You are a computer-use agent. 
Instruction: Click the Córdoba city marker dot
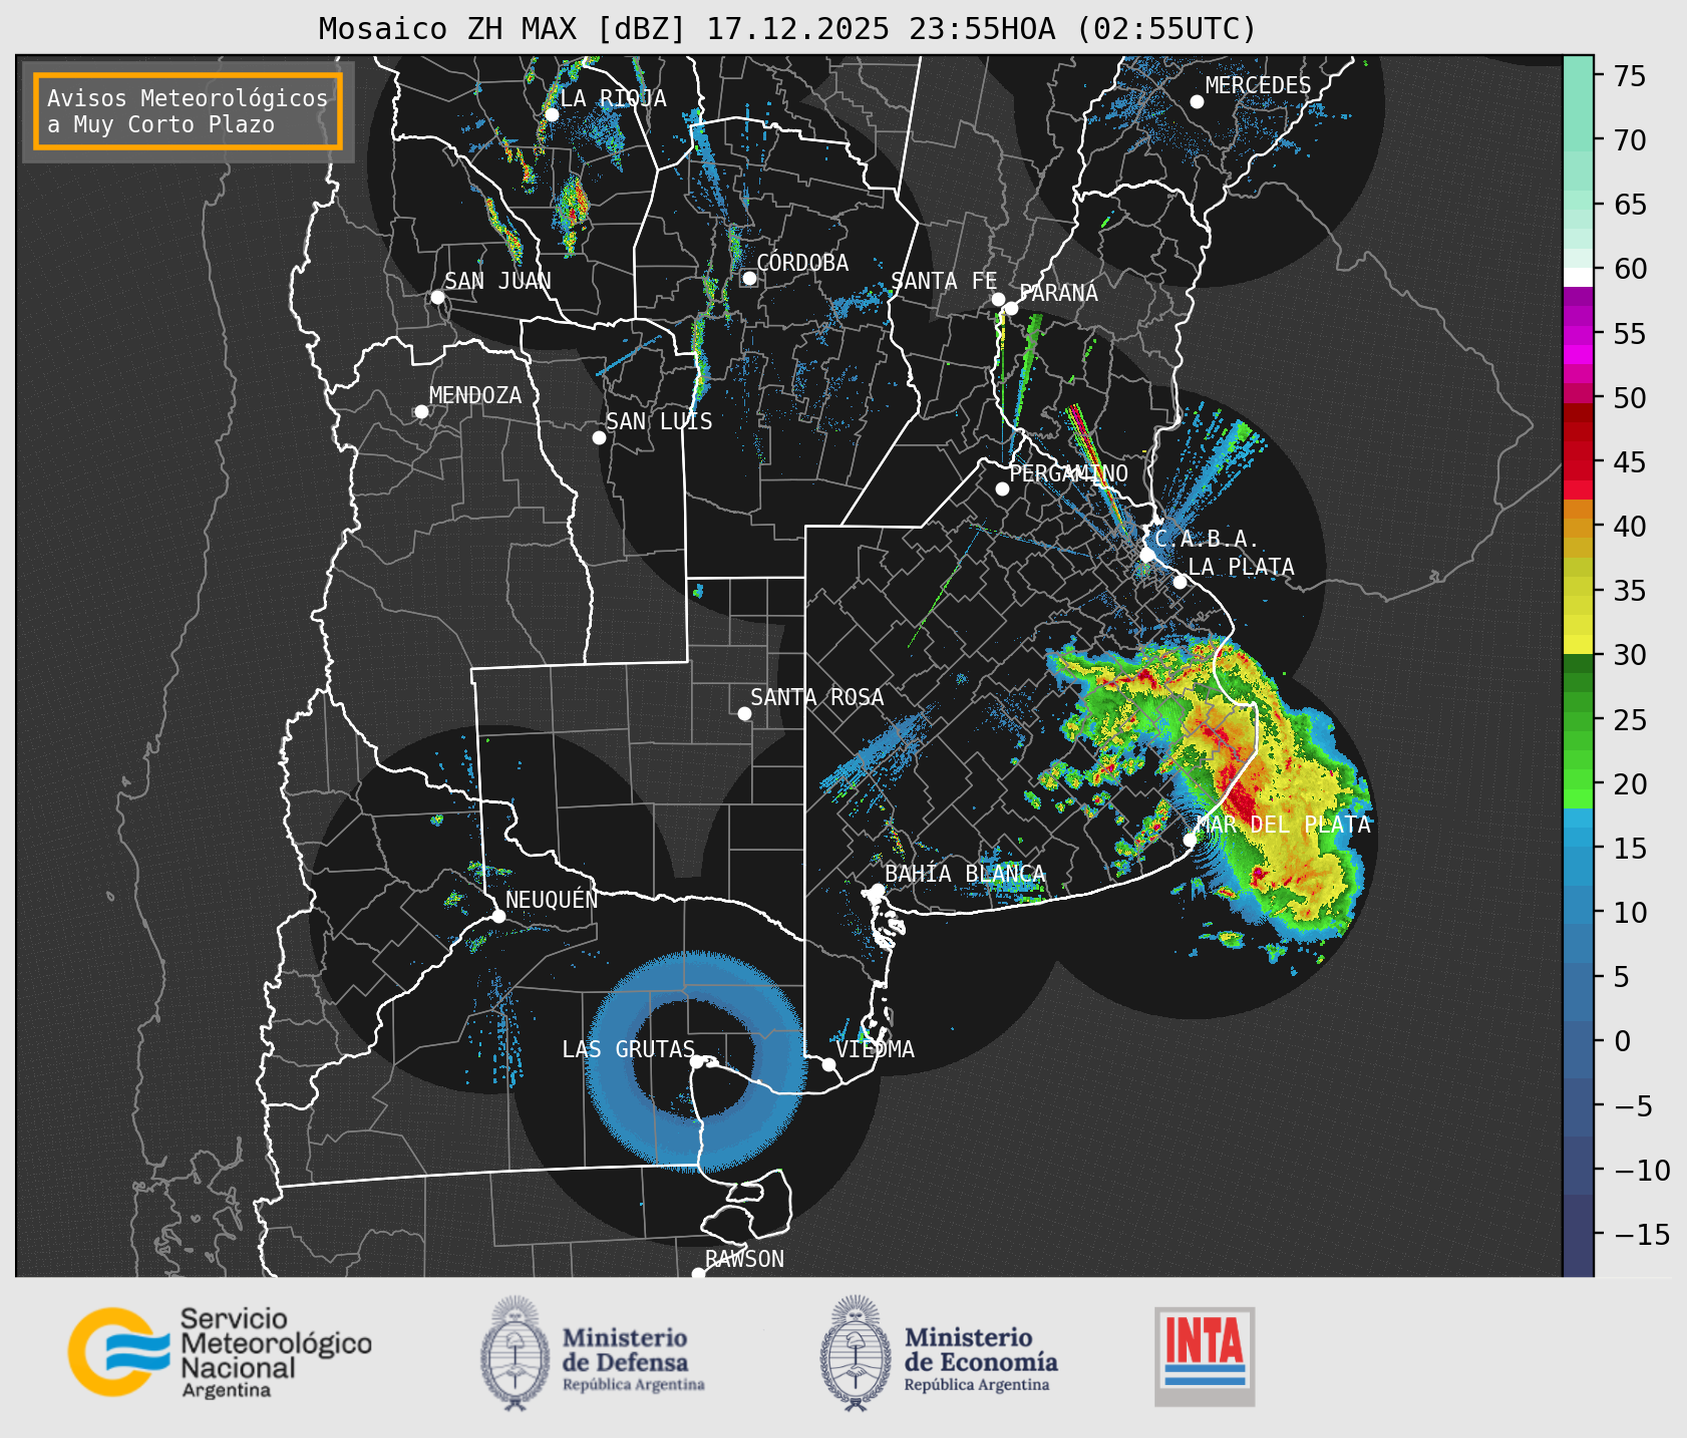pyautogui.click(x=749, y=278)
